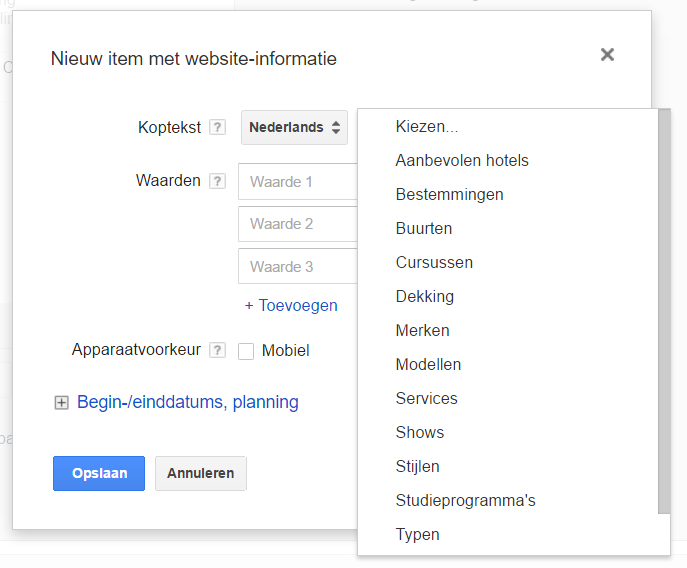Select Kiezen... in the dropdown list
This screenshot has height=568, width=687.
pyautogui.click(x=427, y=126)
